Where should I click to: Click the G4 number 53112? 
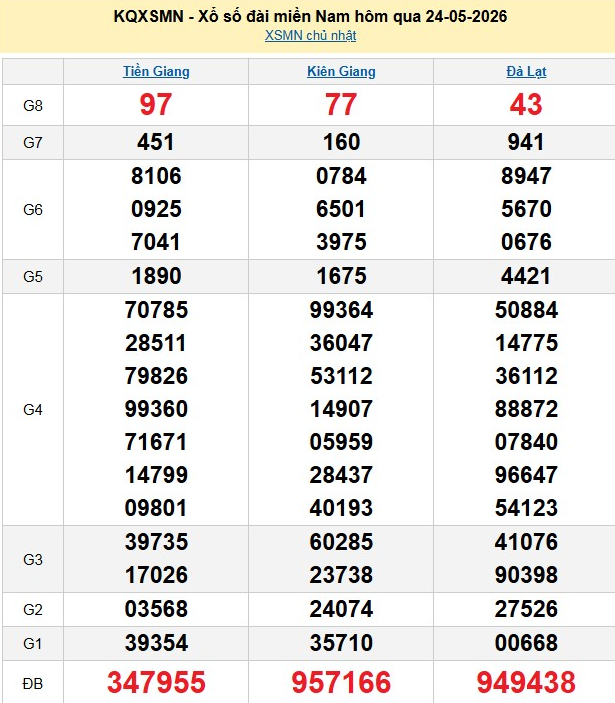pos(341,376)
